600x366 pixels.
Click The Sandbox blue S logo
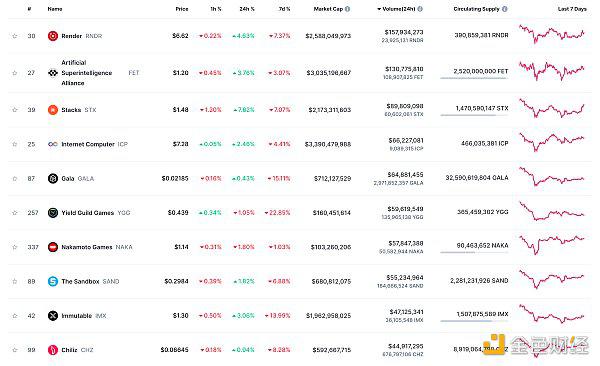[53, 281]
